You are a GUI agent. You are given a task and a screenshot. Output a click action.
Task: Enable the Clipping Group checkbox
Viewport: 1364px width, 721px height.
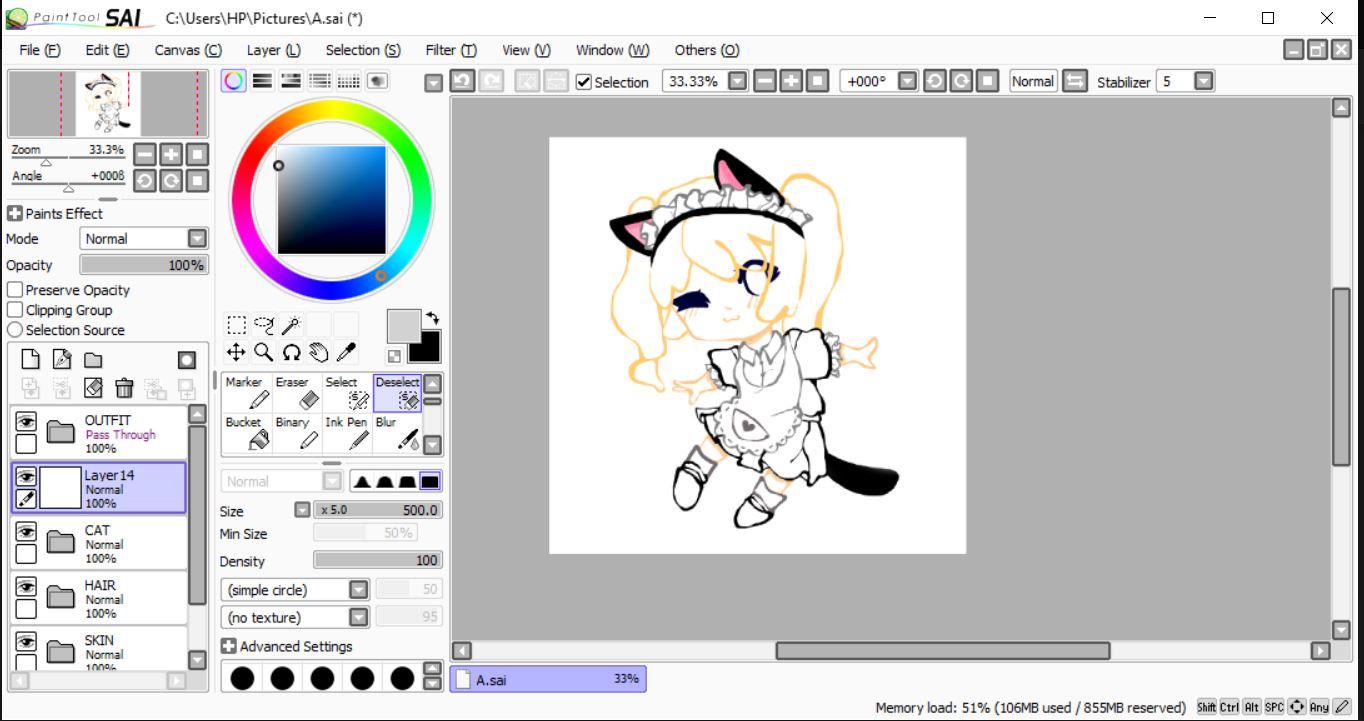(15, 310)
